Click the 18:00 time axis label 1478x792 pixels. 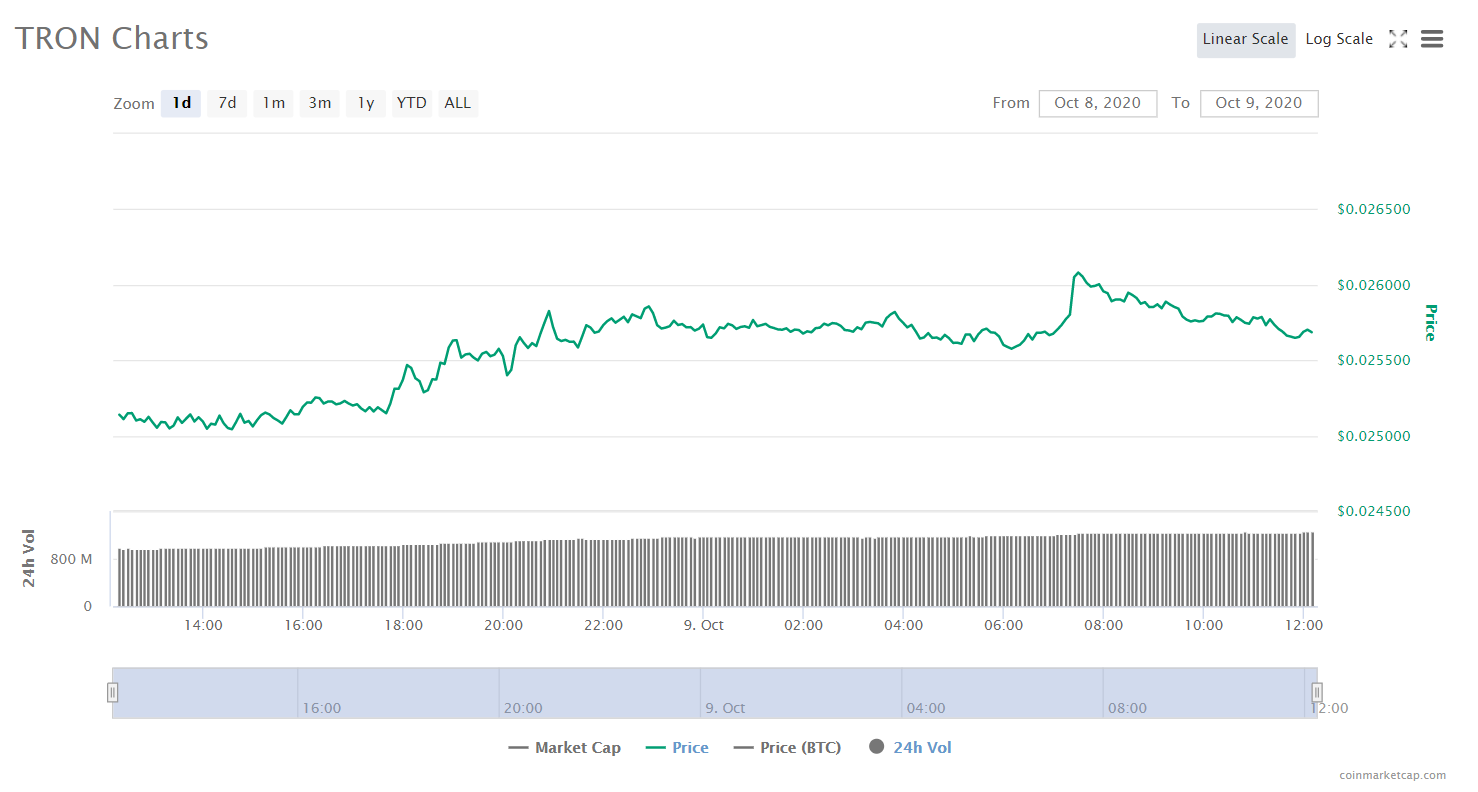coord(403,625)
